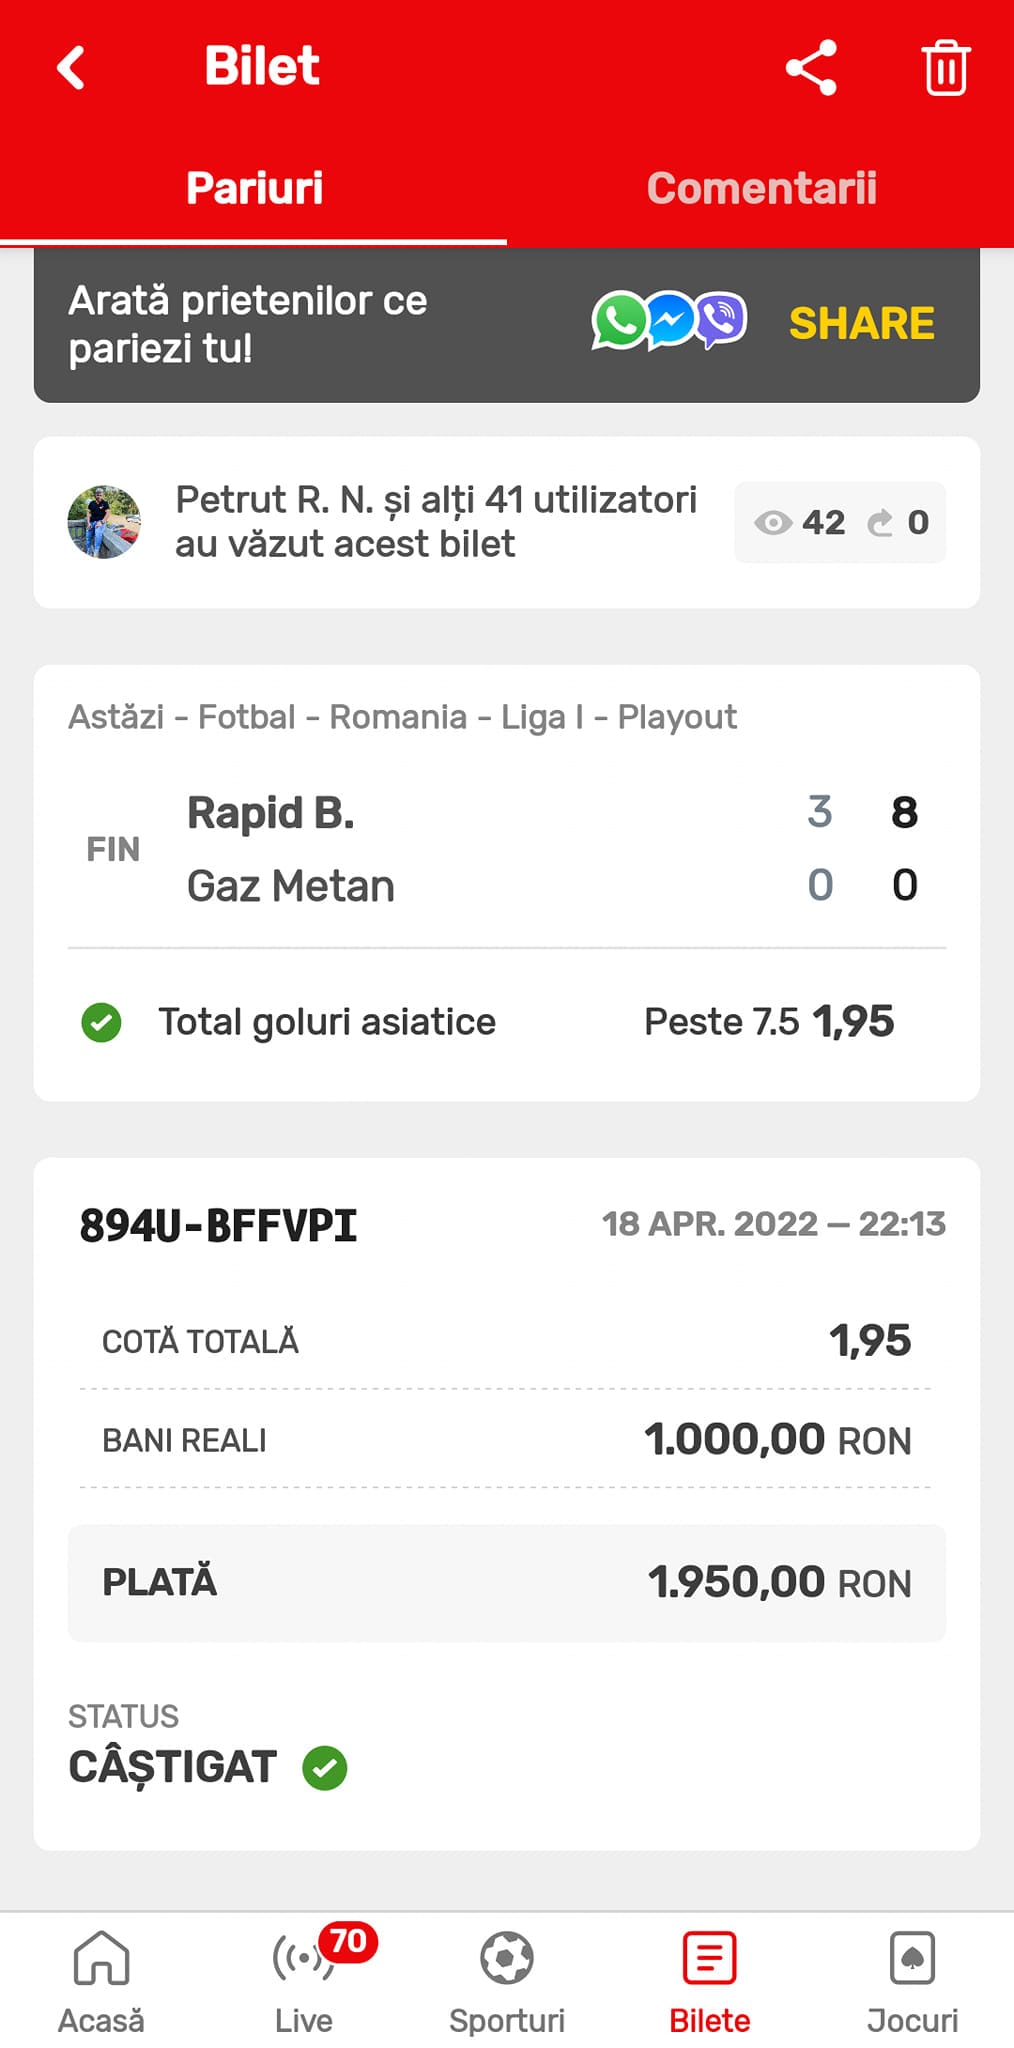Tap the WhatsApp share icon
The width and height of the screenshot is (1014, 2048).
coord(619,322)
